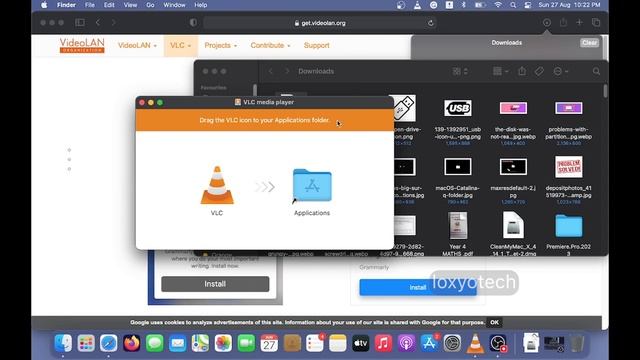640x360 pixels.
Task: Open Wi-Fi status menu
Action: 498,5
